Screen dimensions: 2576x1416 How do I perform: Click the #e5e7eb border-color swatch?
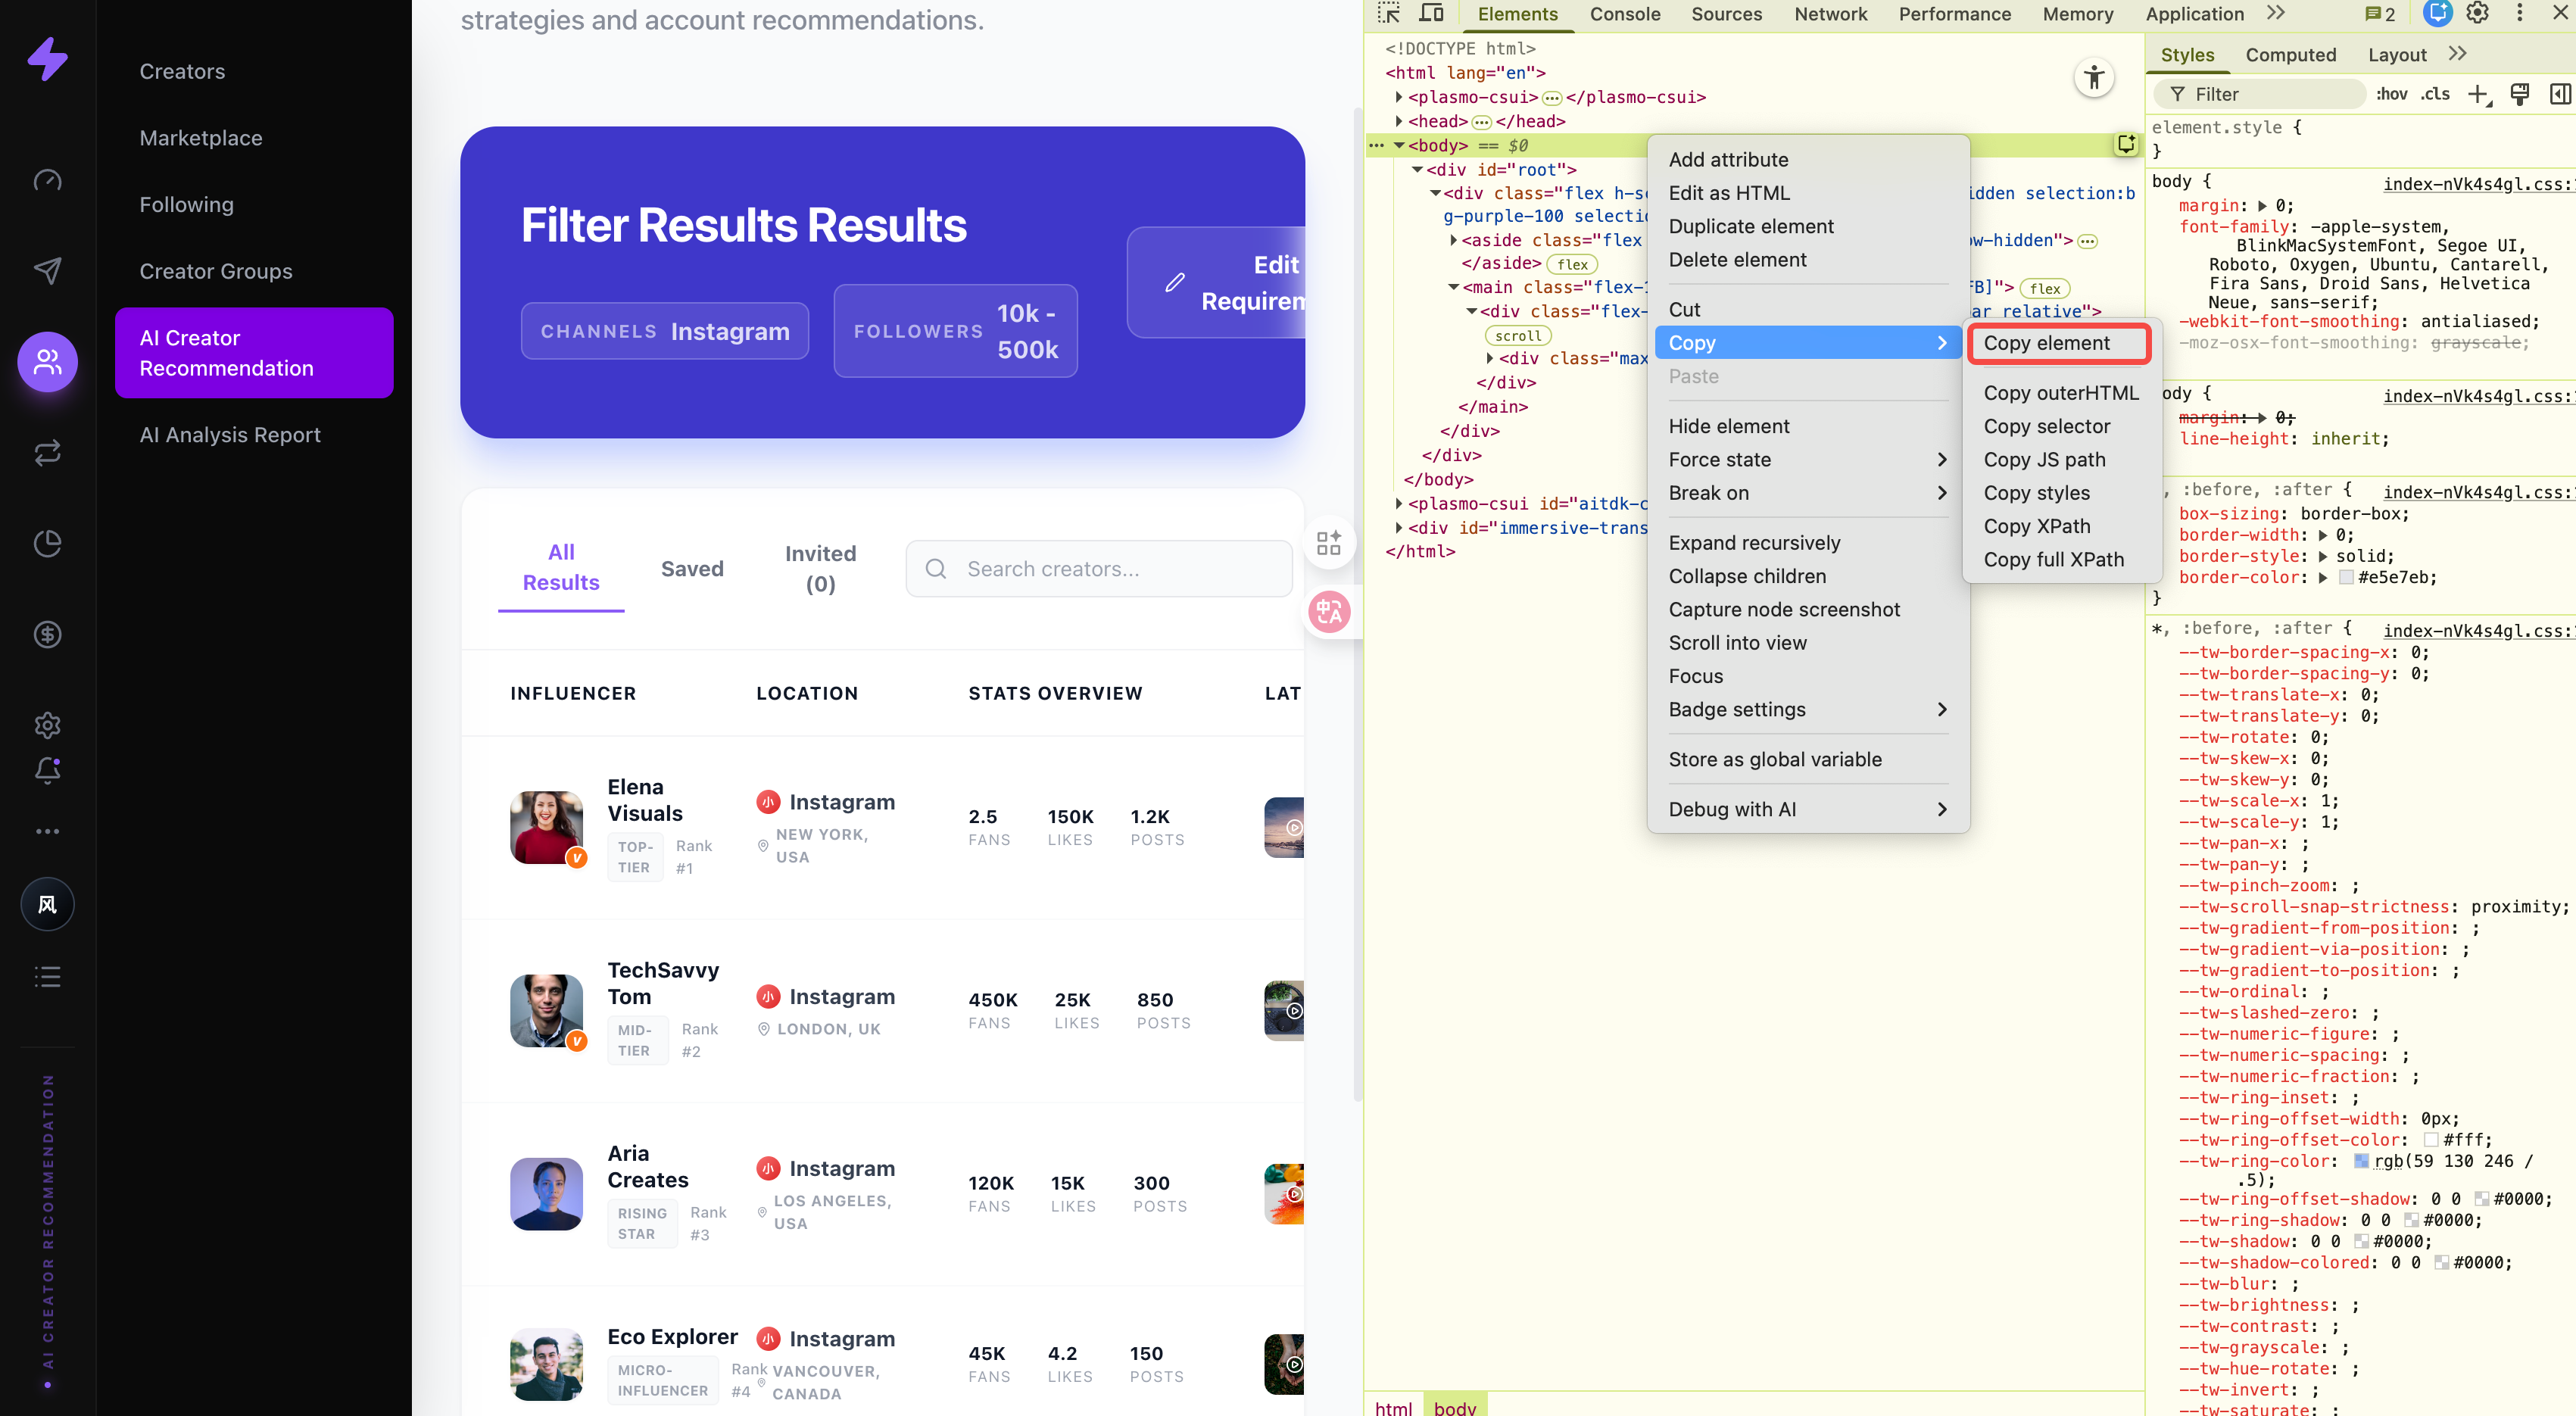2346,578
